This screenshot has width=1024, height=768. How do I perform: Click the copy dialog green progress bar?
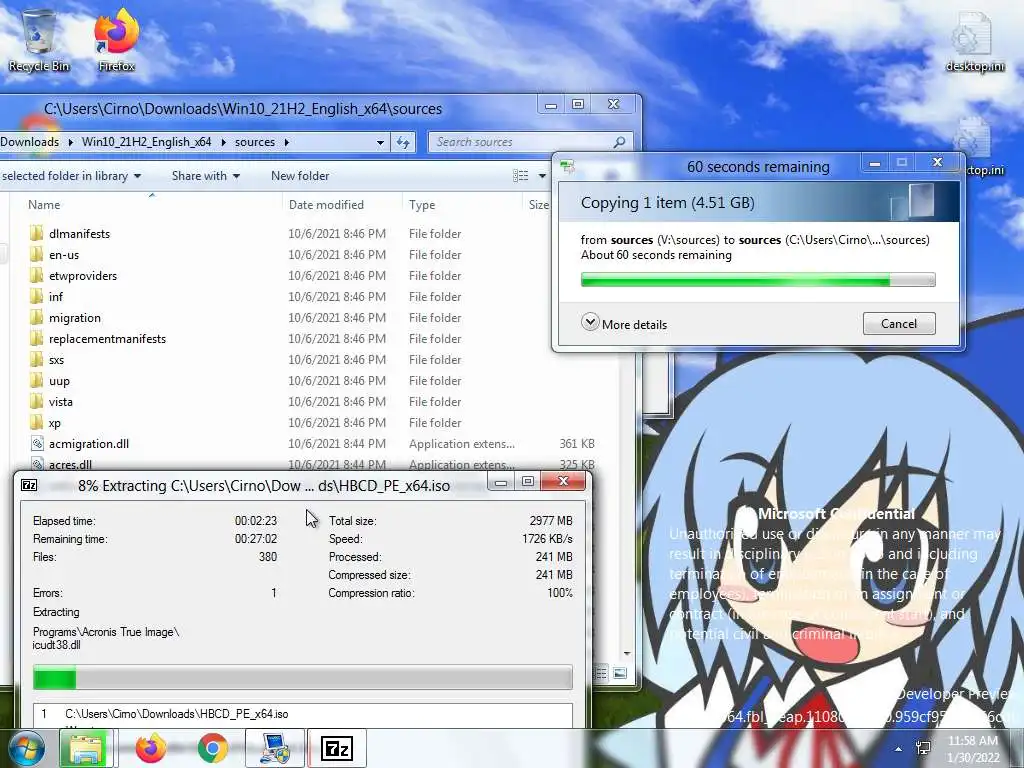pyautogui.click(x=758, y=280)
